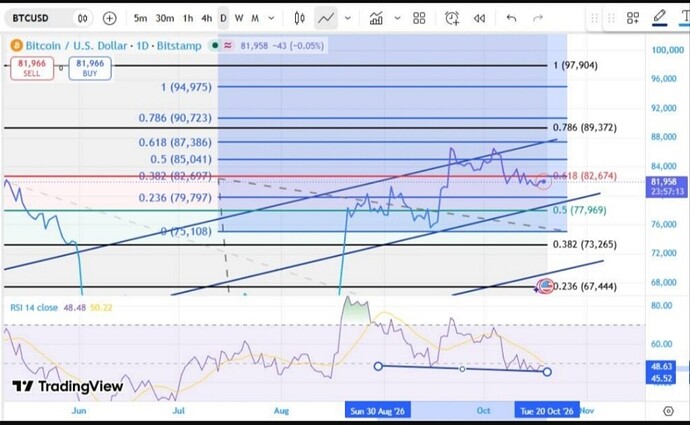Click the 81,966 SELL button
This screenshot has width=690, height=425.
(32, 68)
